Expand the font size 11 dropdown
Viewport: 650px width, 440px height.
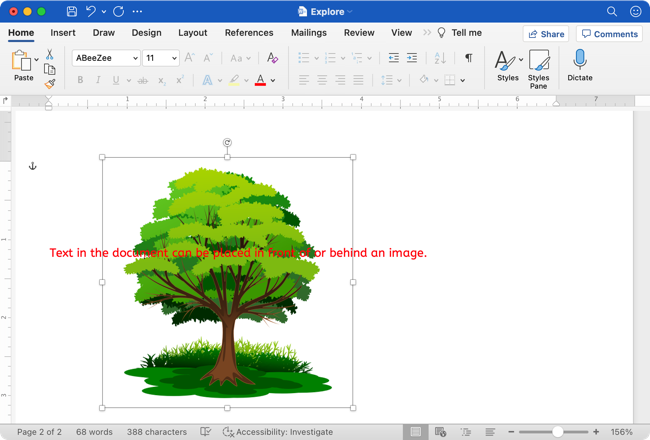tap(174, 59)
